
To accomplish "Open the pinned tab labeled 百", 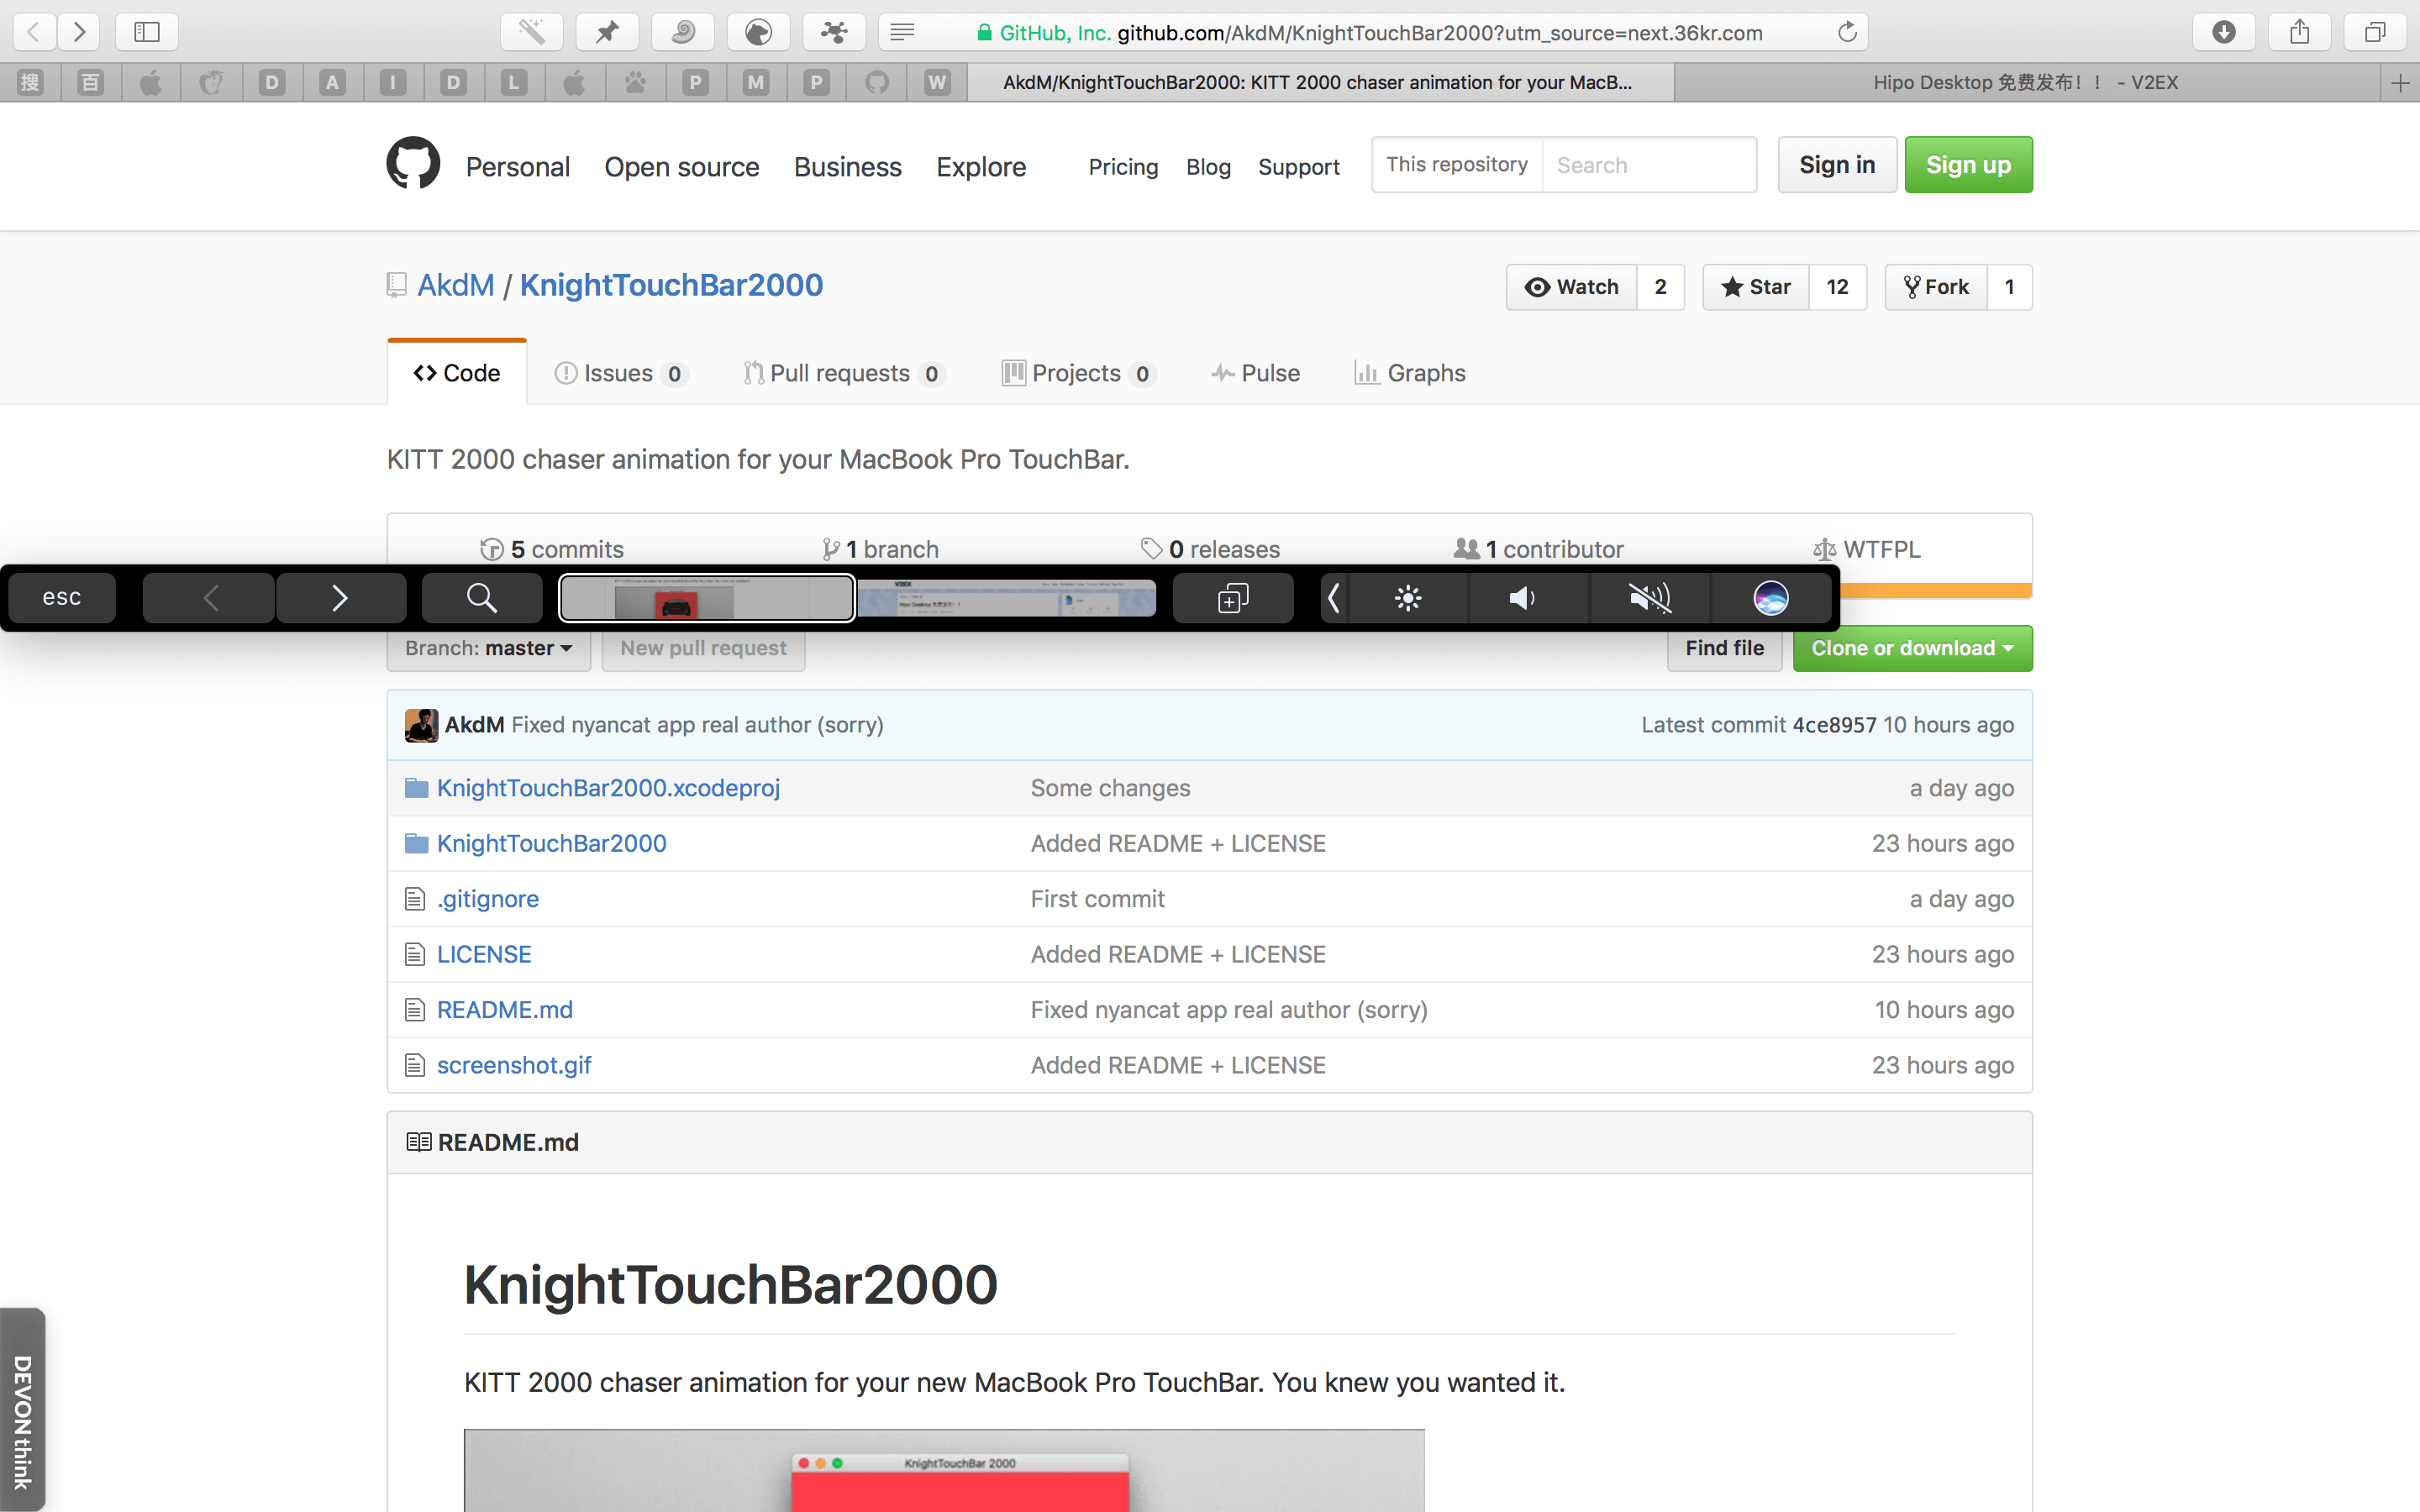I will 91,83.
